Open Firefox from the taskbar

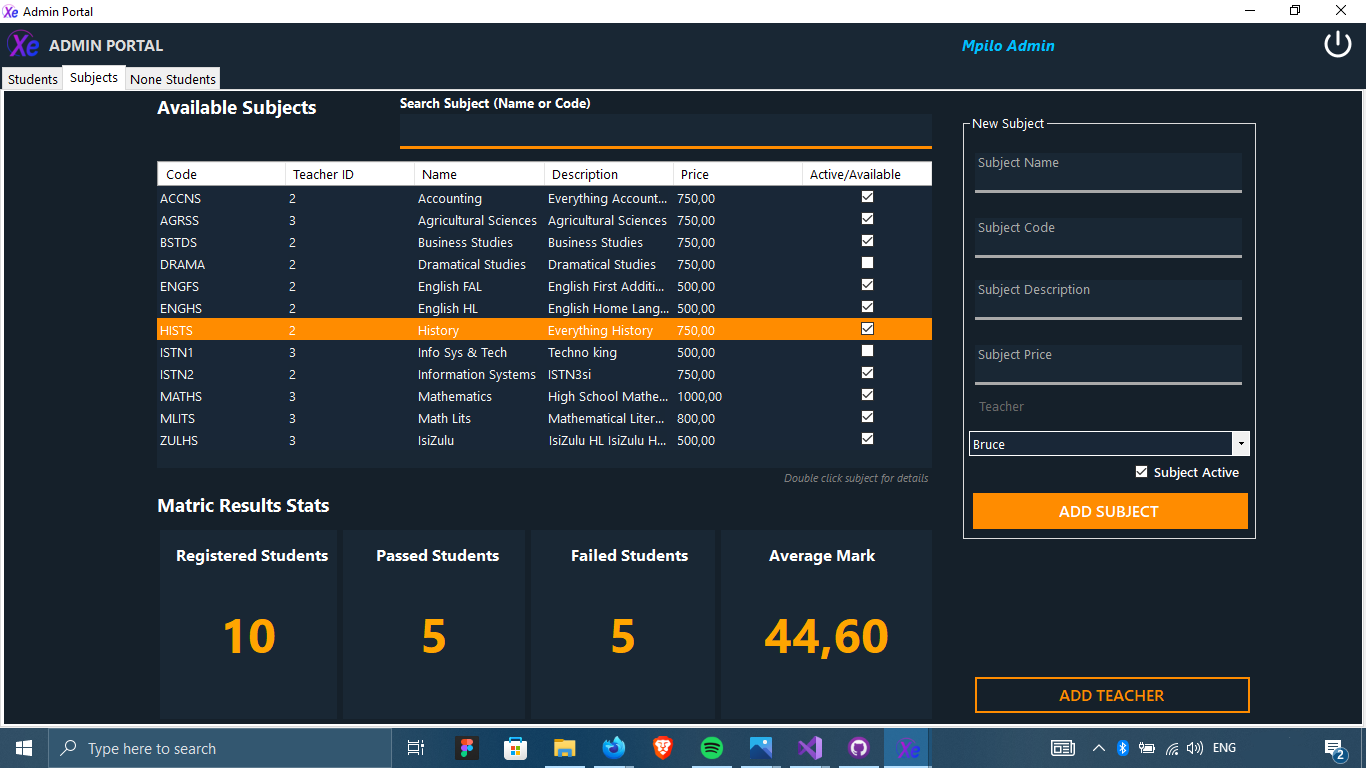tap(614, 748)
